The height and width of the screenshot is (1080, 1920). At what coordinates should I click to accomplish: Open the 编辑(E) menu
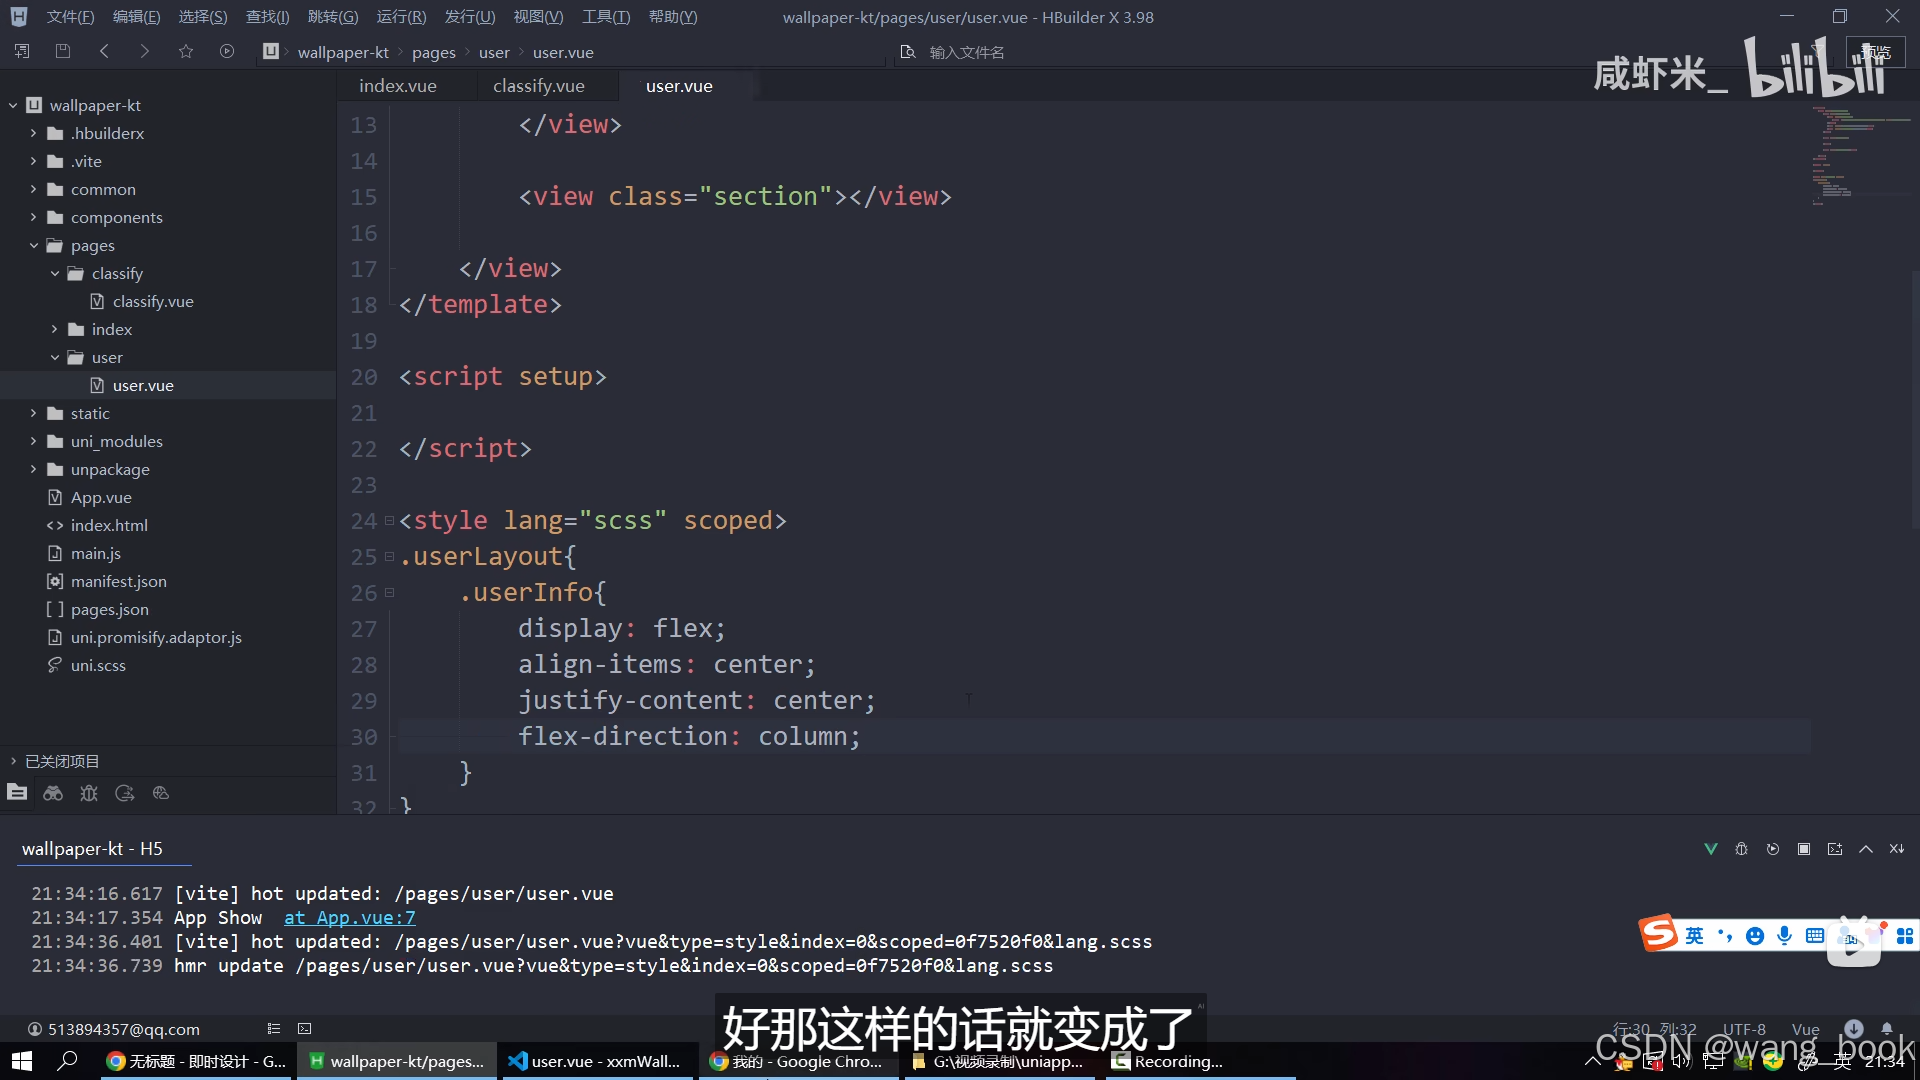pyautogui.click(x=136, y=17)
